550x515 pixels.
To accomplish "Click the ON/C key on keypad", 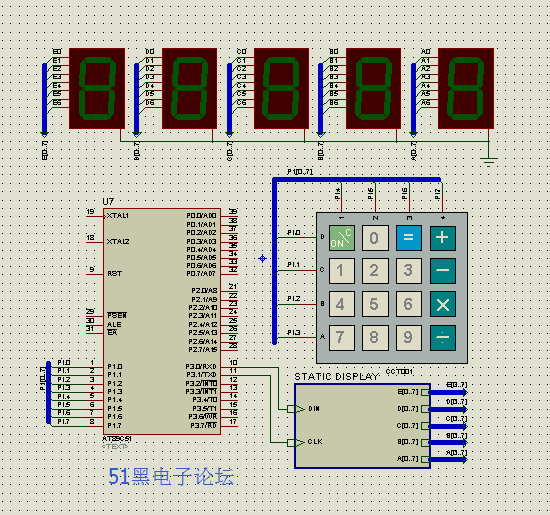I will 342,238.
